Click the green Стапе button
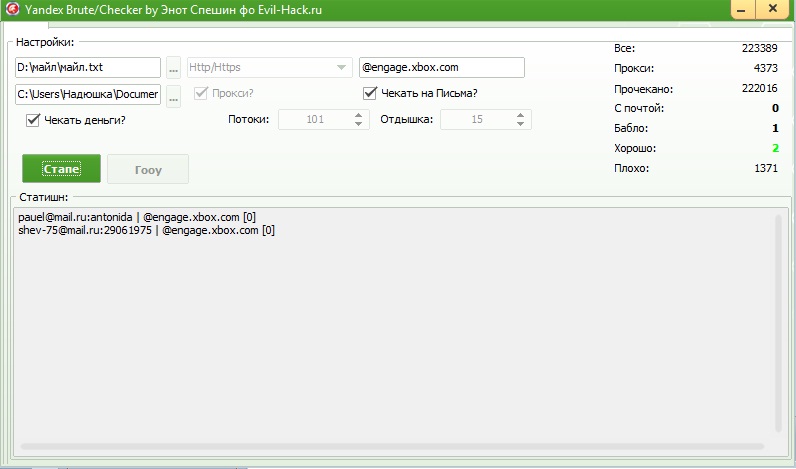 (x=61, y=169)
